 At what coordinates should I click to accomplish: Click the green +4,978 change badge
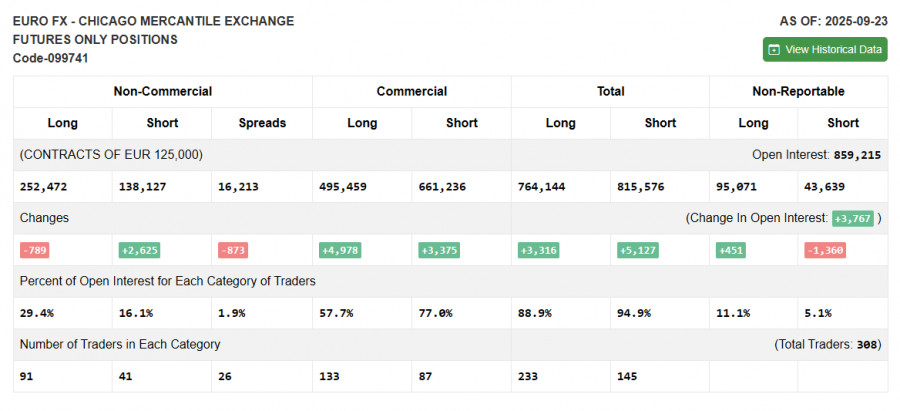point(340,250)
